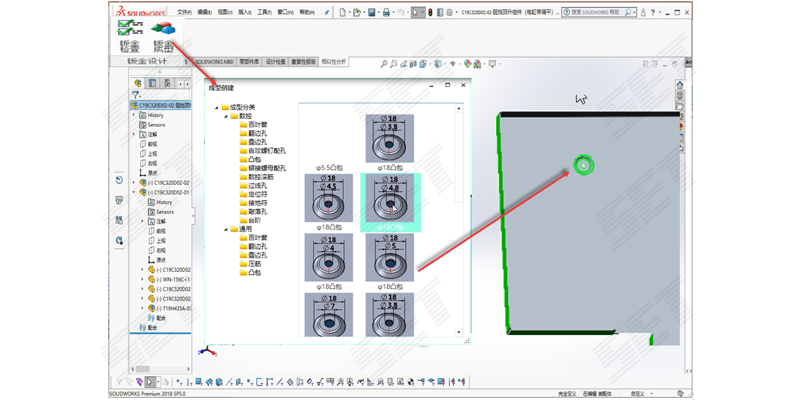Open the search type dropdown in help search box
This screenshot has width=800, height=400.
[x=635, y=12]
